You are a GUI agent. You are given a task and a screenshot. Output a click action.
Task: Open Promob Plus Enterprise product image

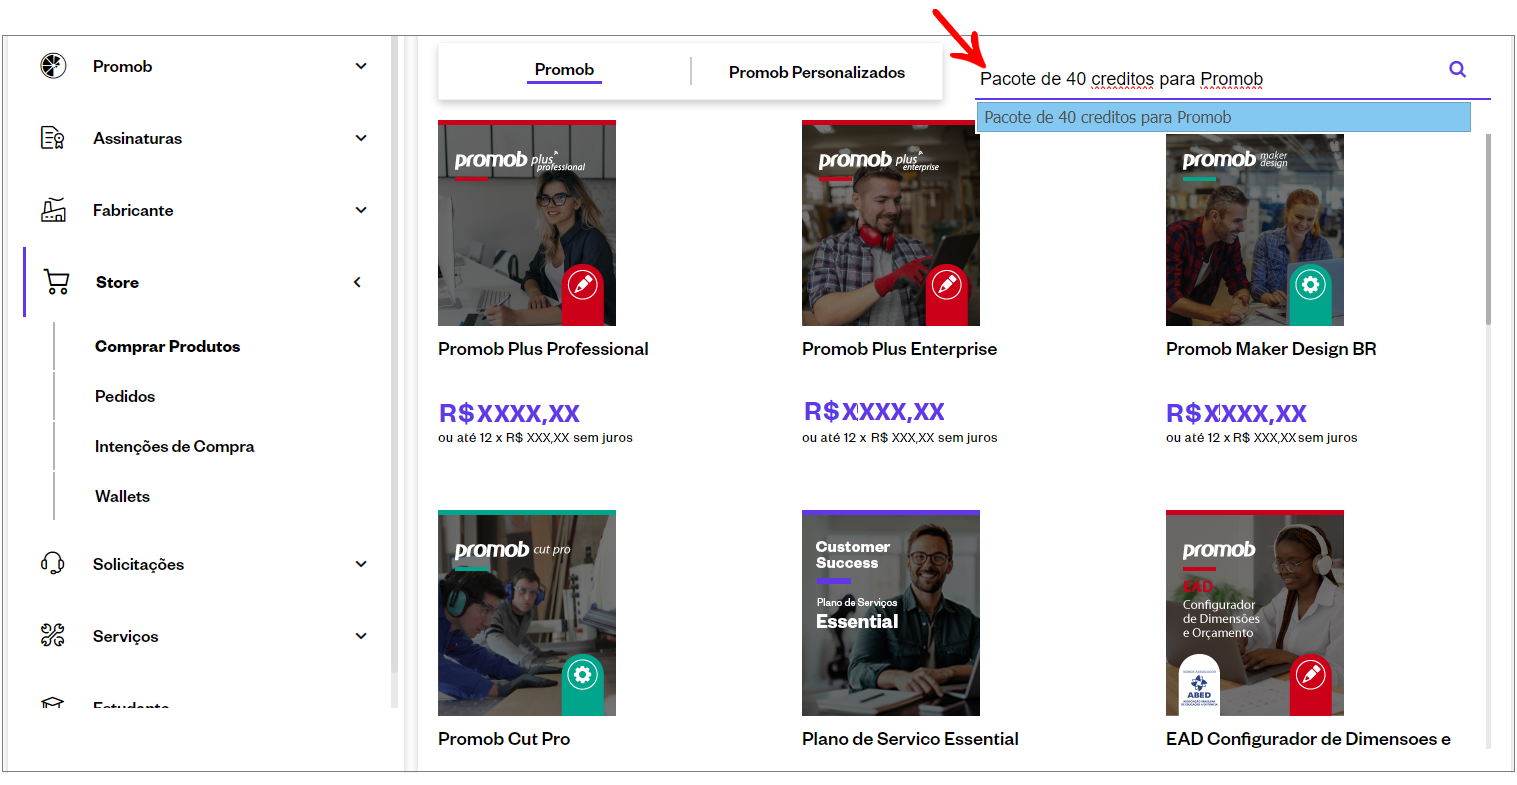click(x=891, y=223)
